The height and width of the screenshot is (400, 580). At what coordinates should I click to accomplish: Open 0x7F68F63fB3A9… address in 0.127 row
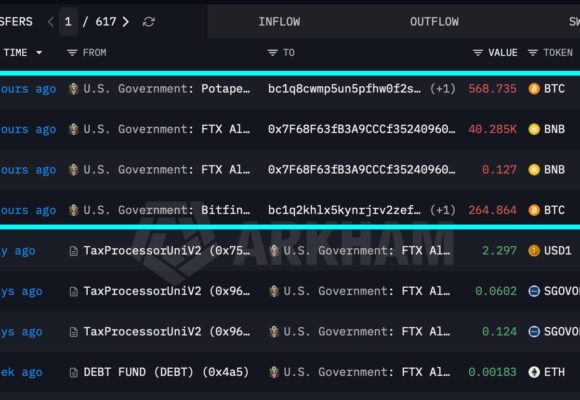[361, 169]
